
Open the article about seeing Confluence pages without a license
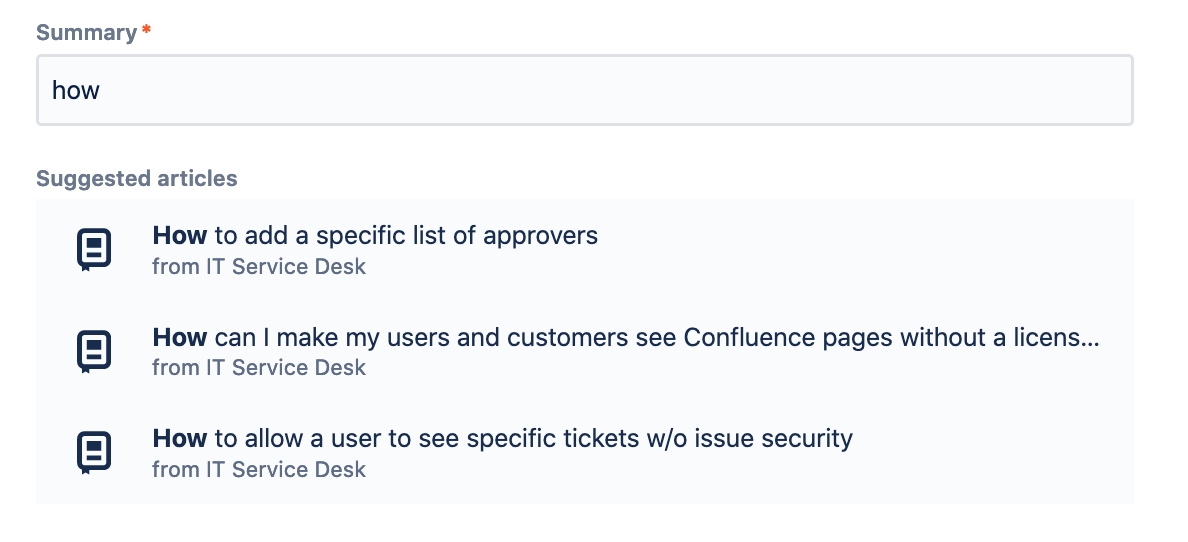(626, 337)
